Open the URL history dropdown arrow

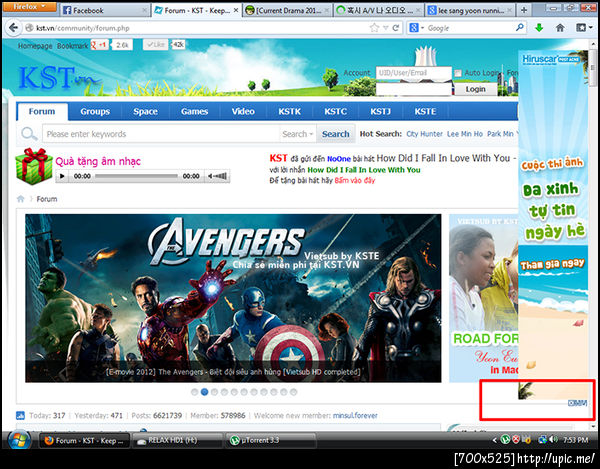tap(386, 28)
